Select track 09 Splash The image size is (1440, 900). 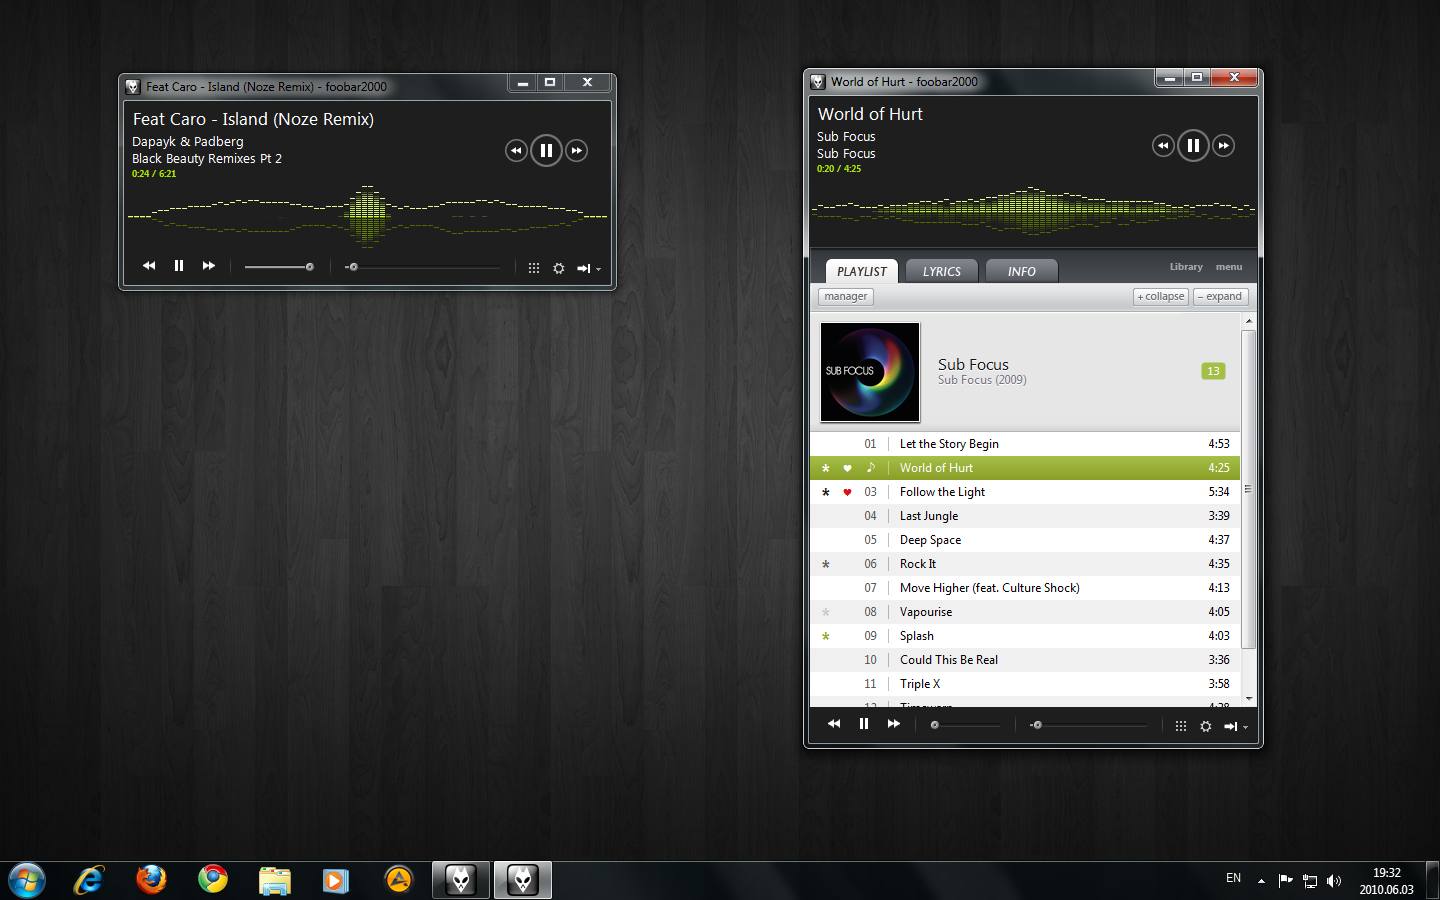coord(1025,636)
